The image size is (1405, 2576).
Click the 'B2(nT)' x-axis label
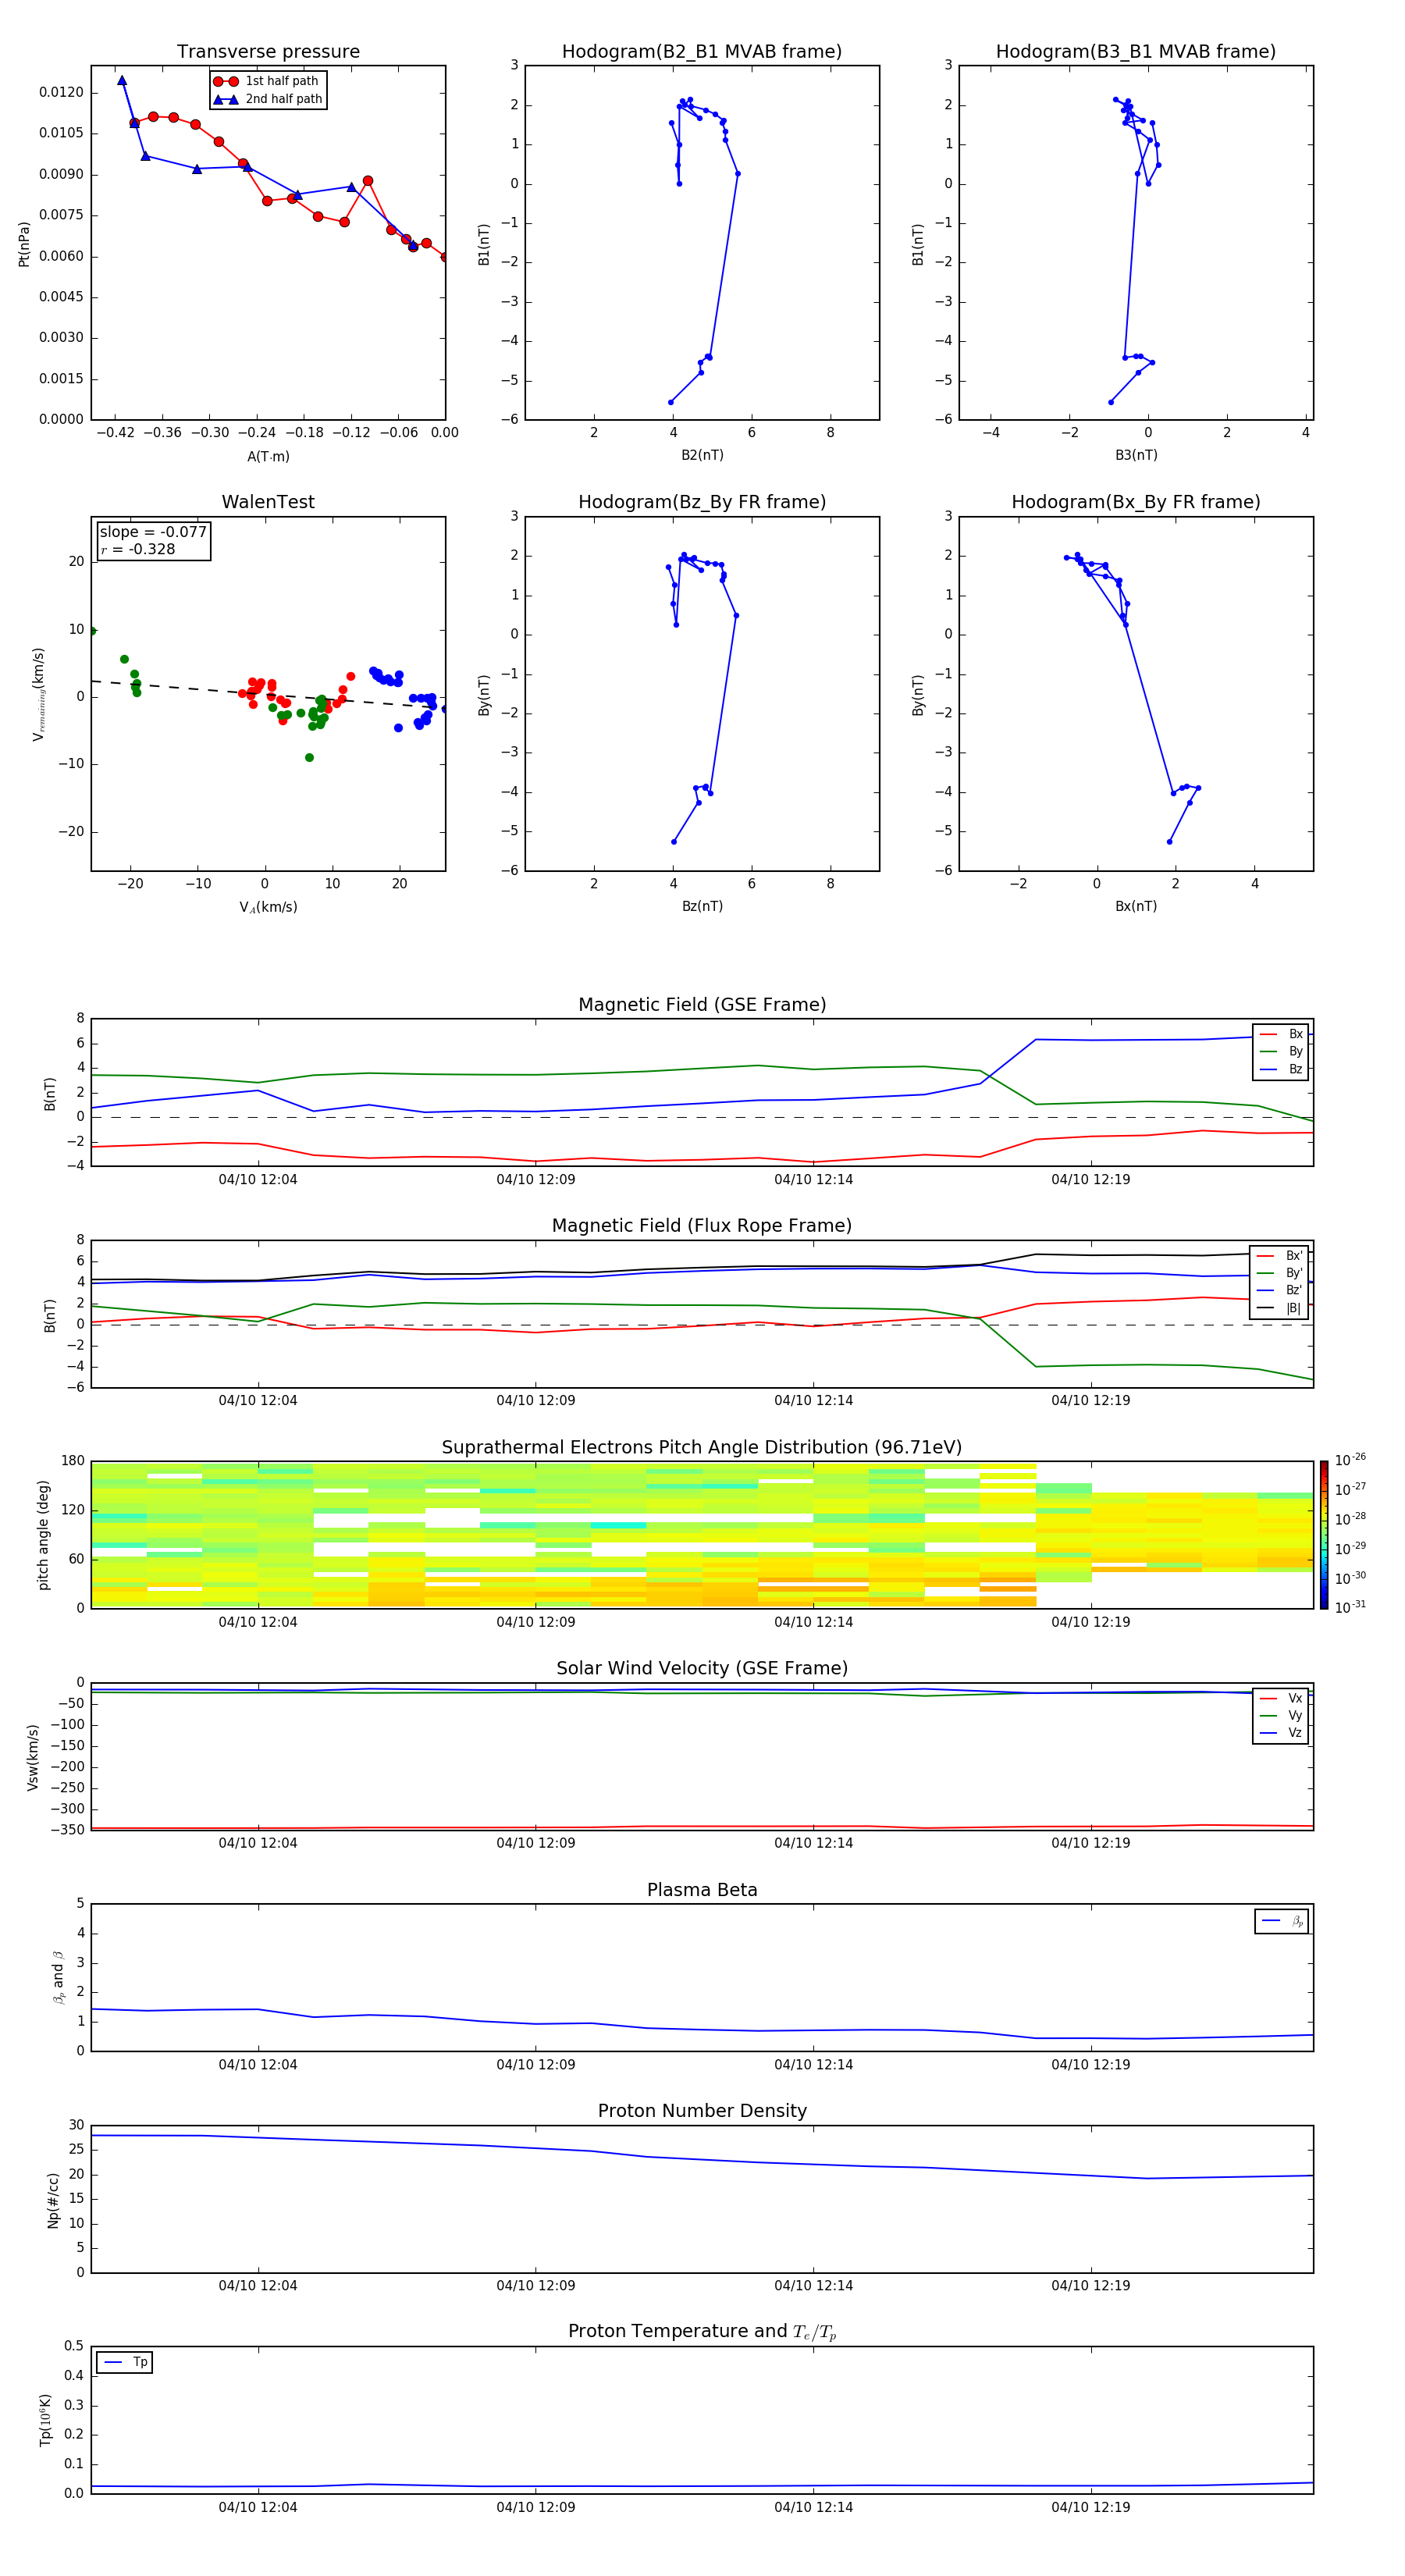(x=702, y=455)
